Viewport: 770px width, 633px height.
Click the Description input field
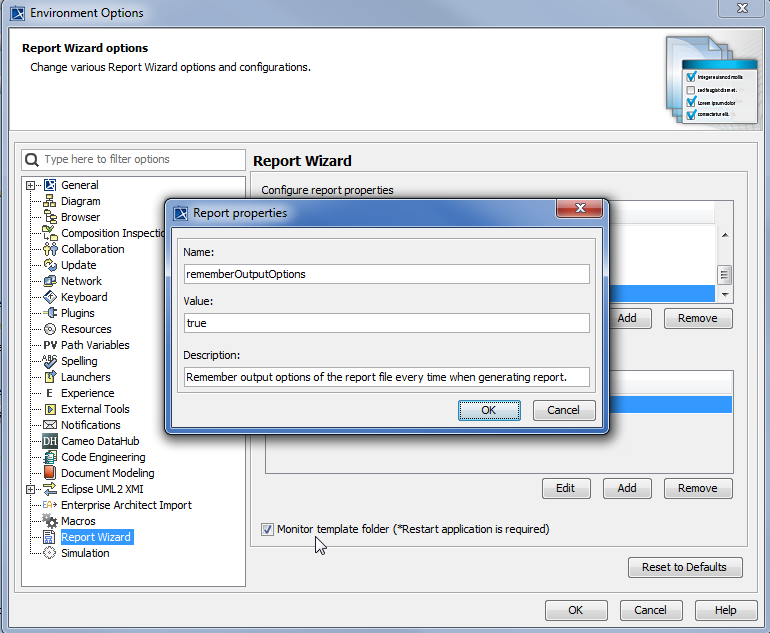386,377
